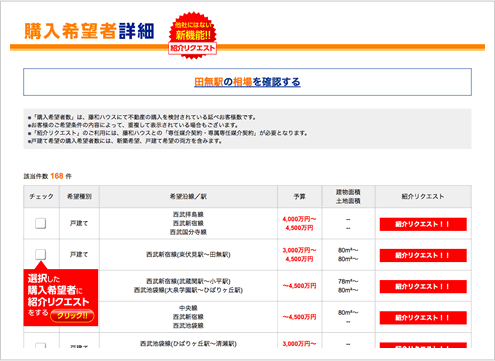
Task: Tick the checkbox in the 東伏見駅〜田無駅 row
Action: pyautogui.click(x=40, y=254)
